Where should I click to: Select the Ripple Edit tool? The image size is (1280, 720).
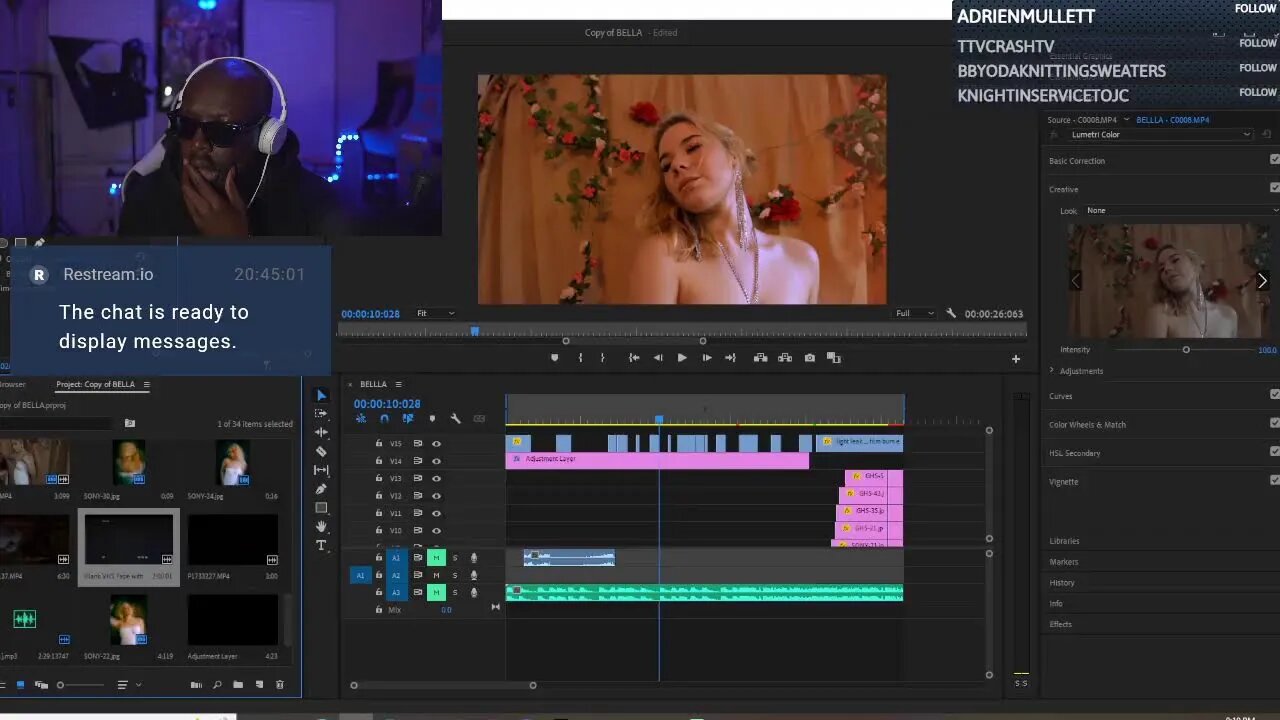(x=321, y=432)
